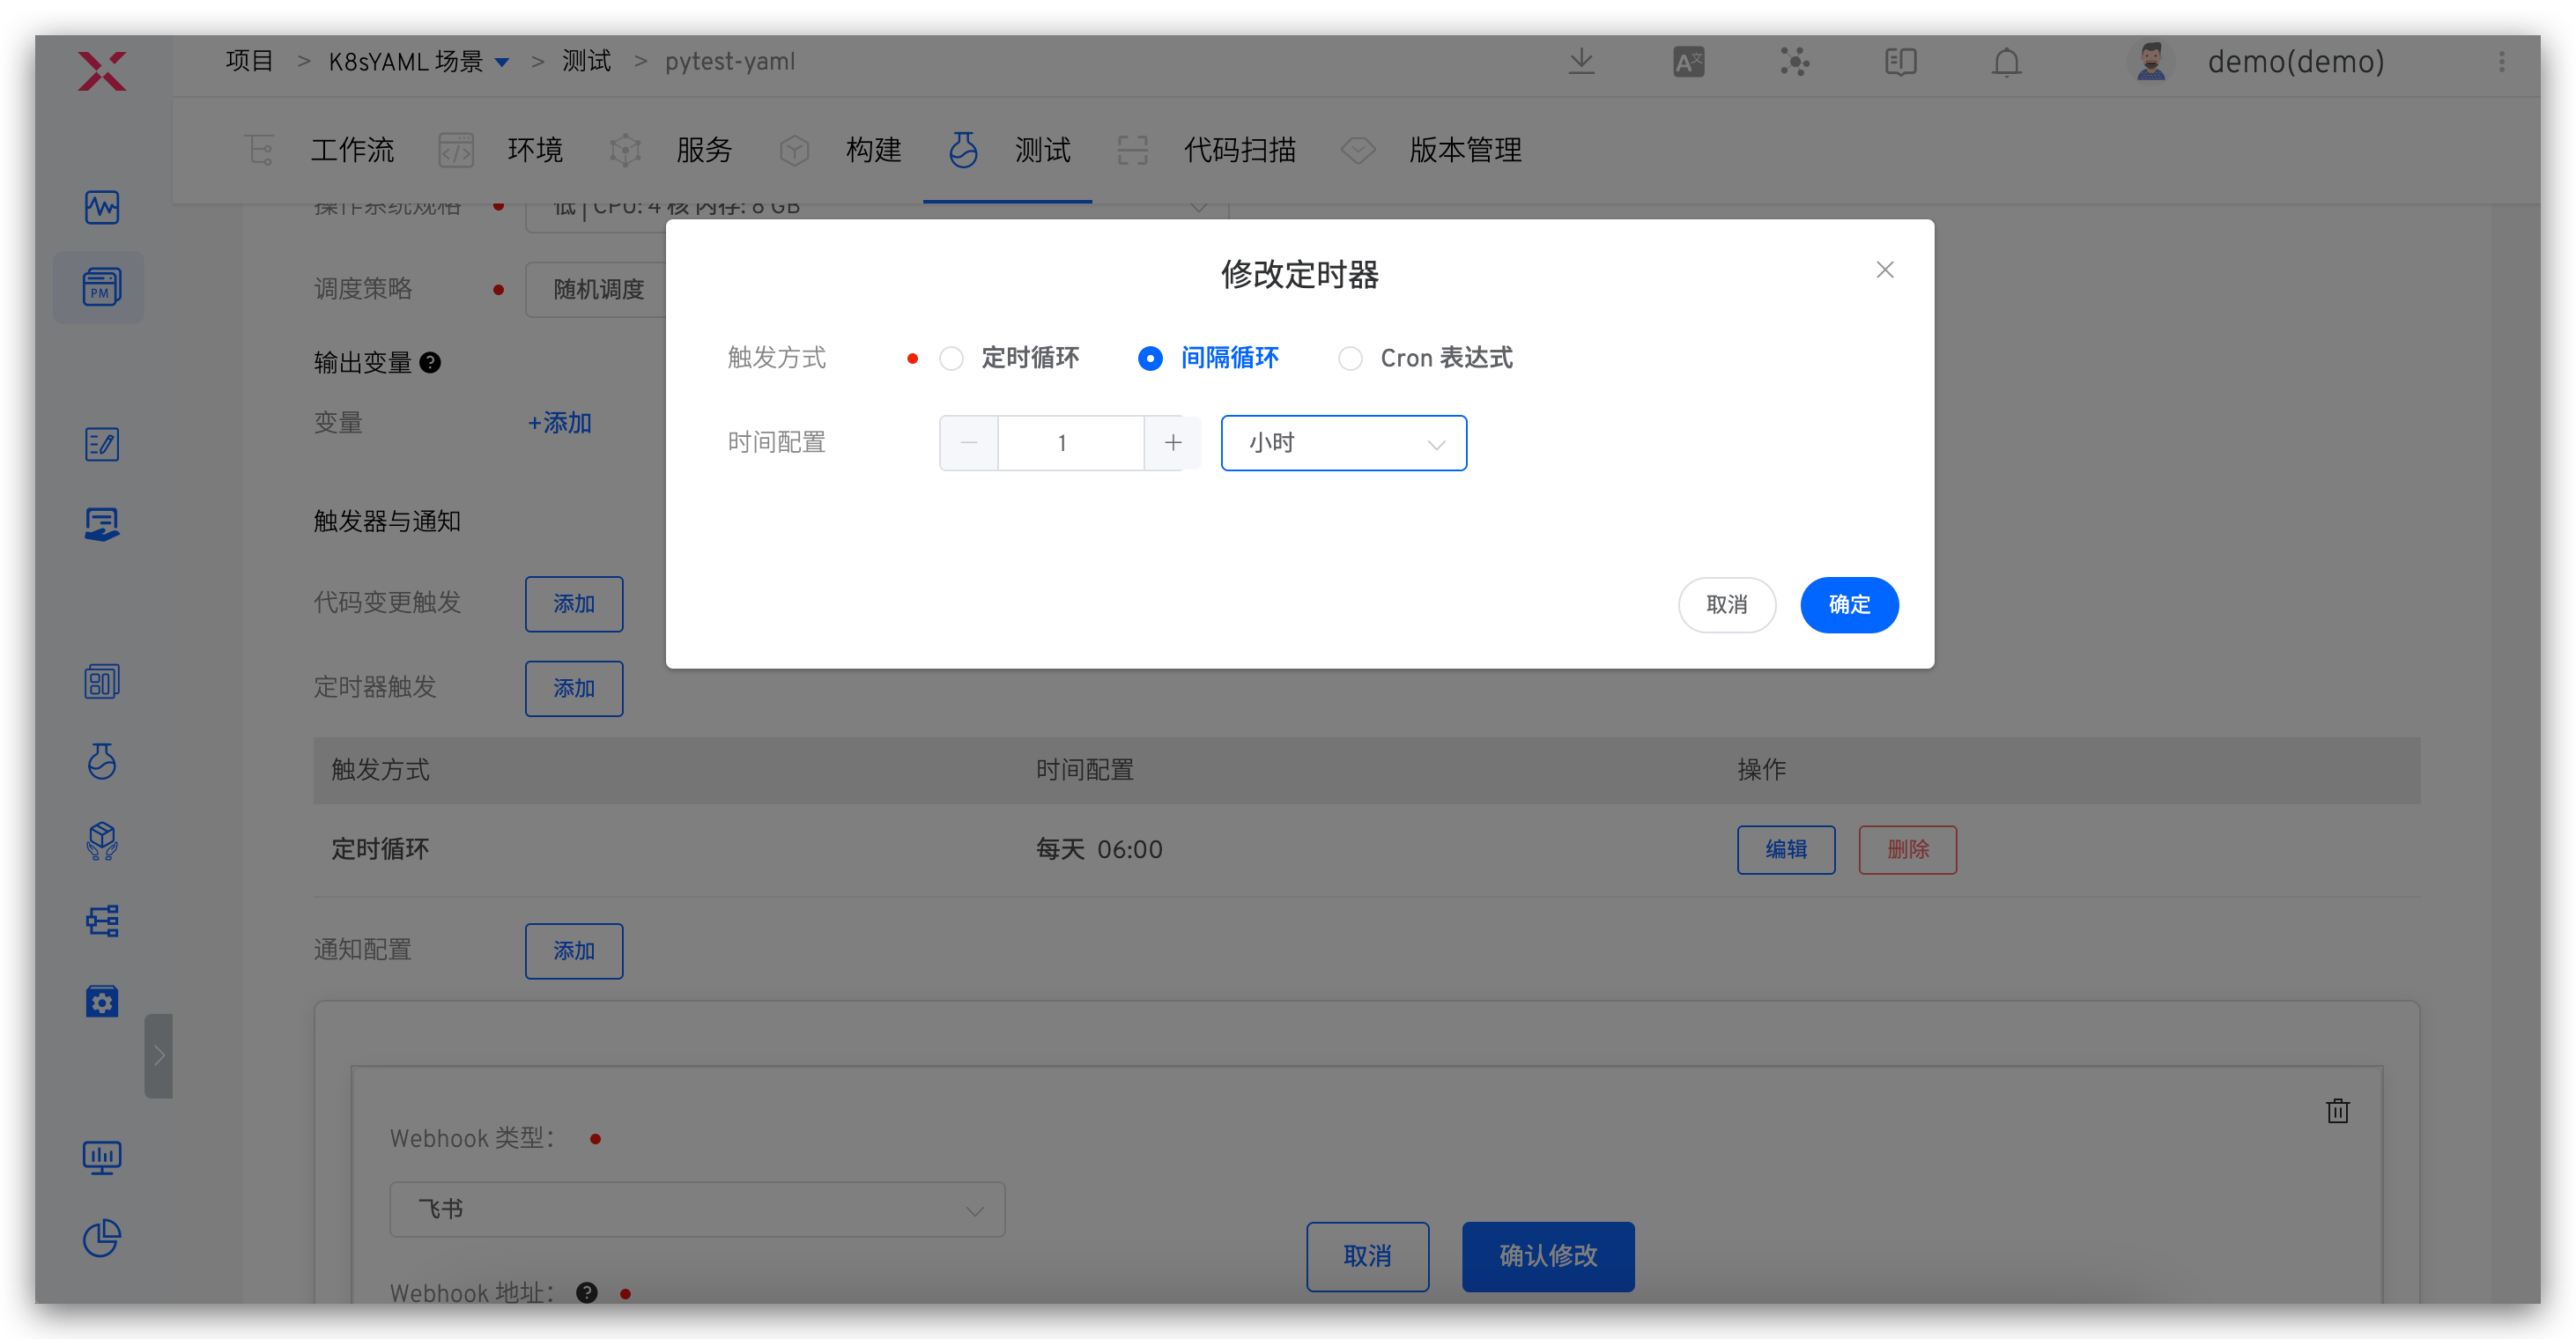This screenshot has width=2576, height=1339.
Task: Select the 间隔循环 radio option
Action: (1150, 358)
